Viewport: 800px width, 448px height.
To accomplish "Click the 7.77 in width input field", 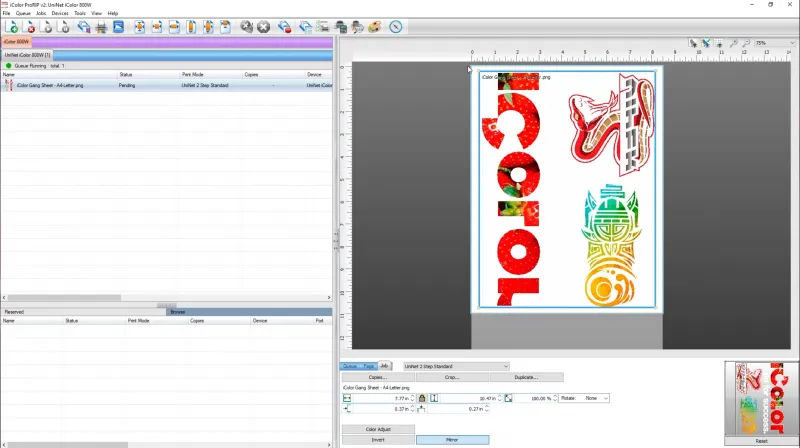I will (x=381, y=398).
